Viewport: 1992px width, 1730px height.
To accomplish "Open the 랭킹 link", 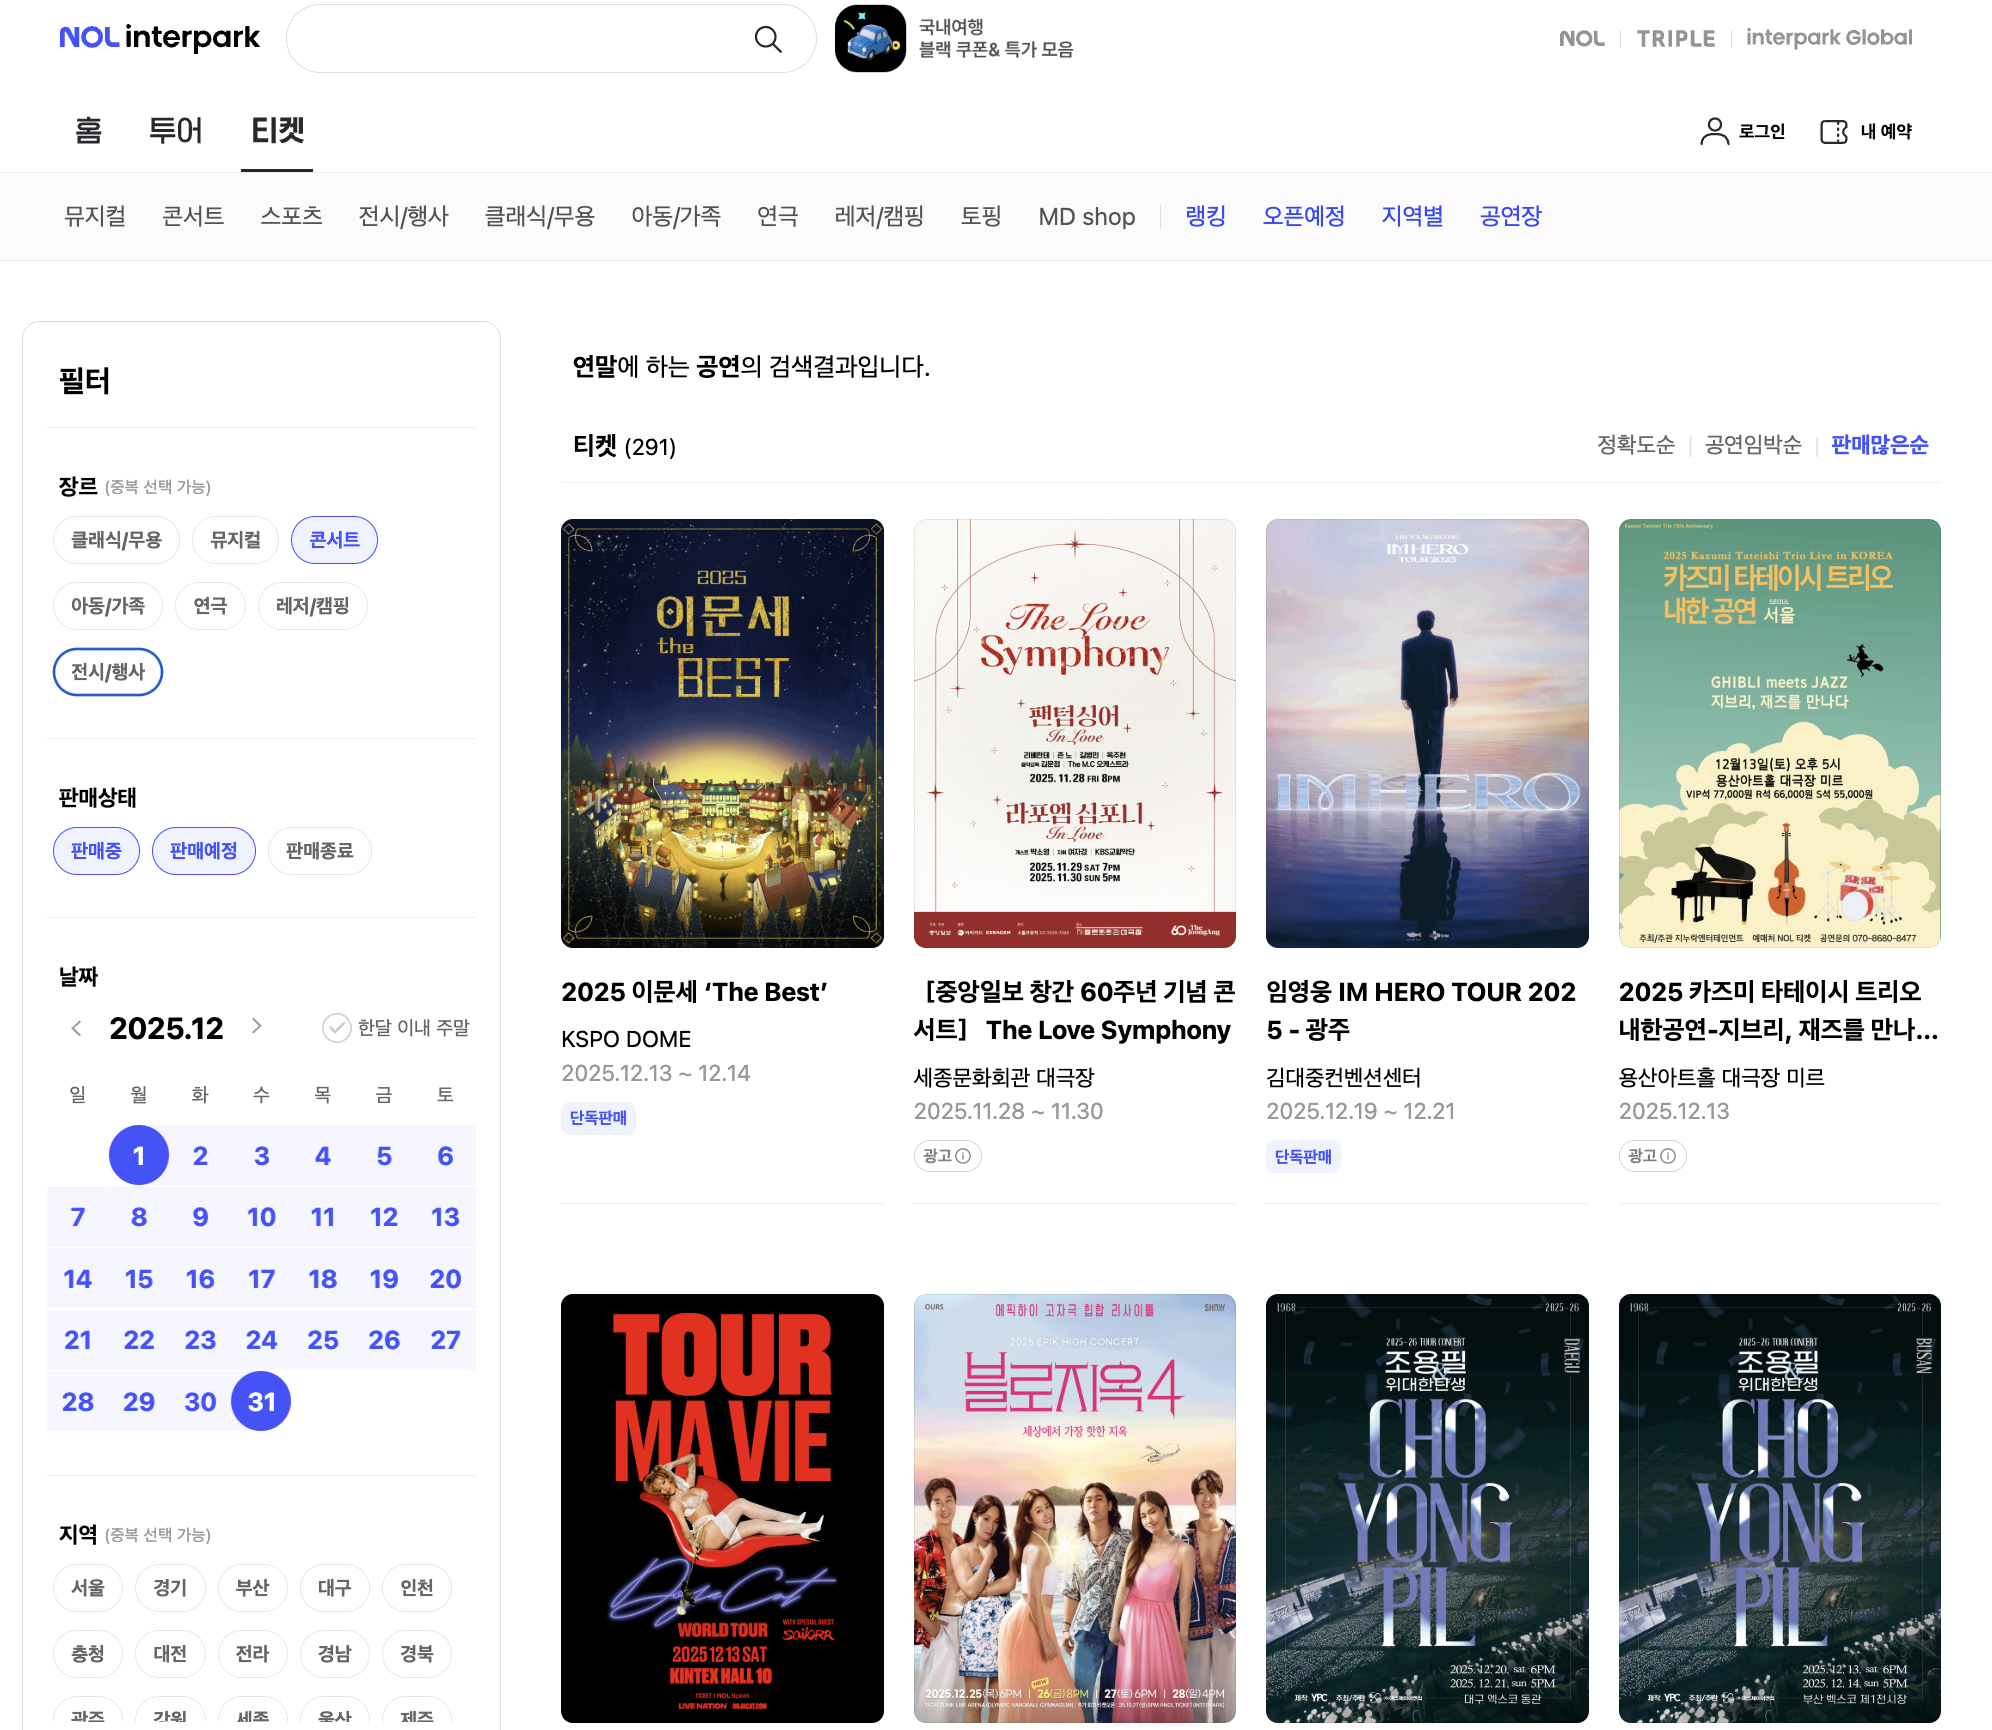I will pyautogui.click(x=1205, y=216).
